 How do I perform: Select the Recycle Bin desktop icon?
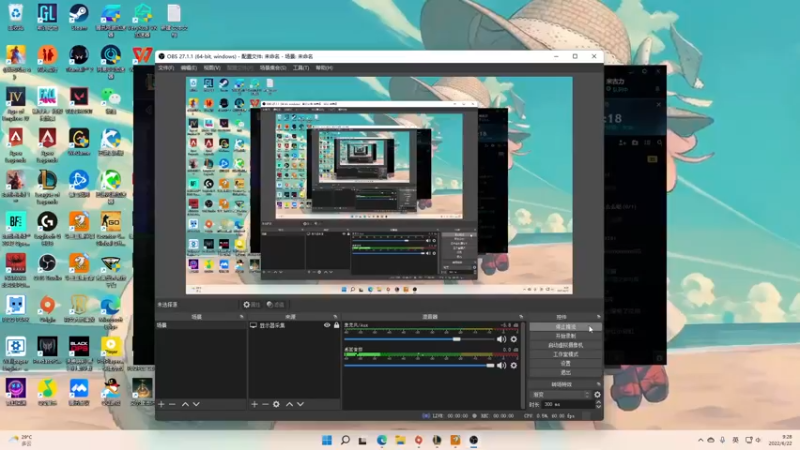point(16,17)
